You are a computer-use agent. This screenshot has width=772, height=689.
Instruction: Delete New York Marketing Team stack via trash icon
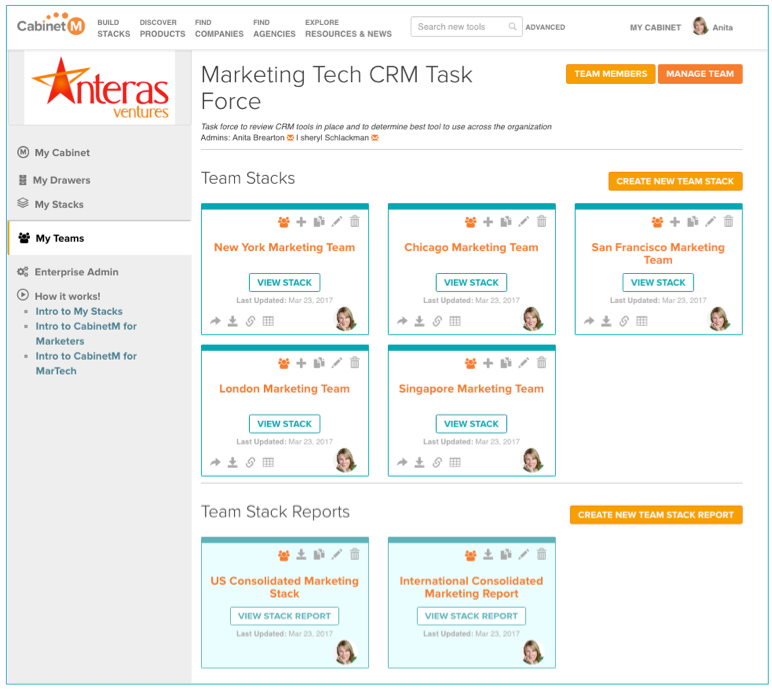[x=354, y=222]
